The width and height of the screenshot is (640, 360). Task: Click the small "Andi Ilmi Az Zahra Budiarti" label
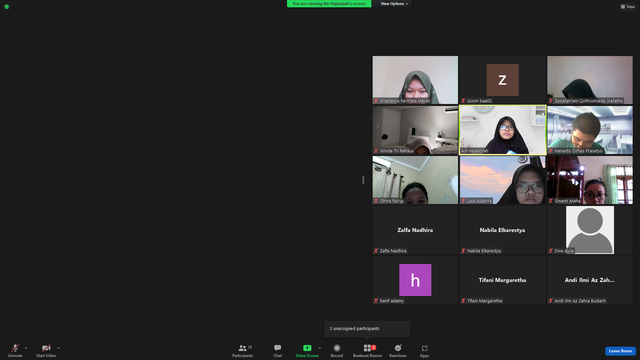(580, 301)
